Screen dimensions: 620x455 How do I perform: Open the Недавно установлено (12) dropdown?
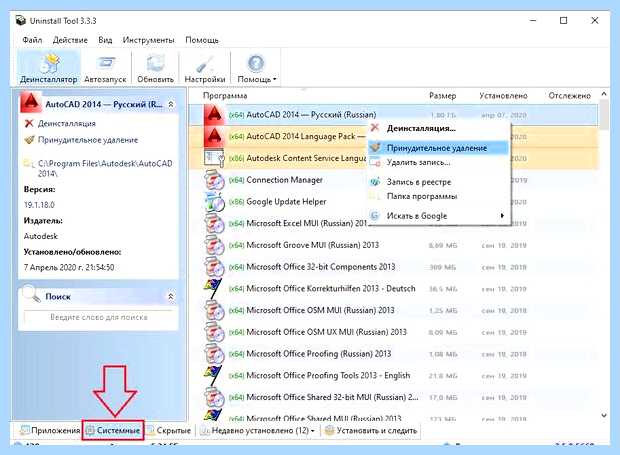point(258,430)
